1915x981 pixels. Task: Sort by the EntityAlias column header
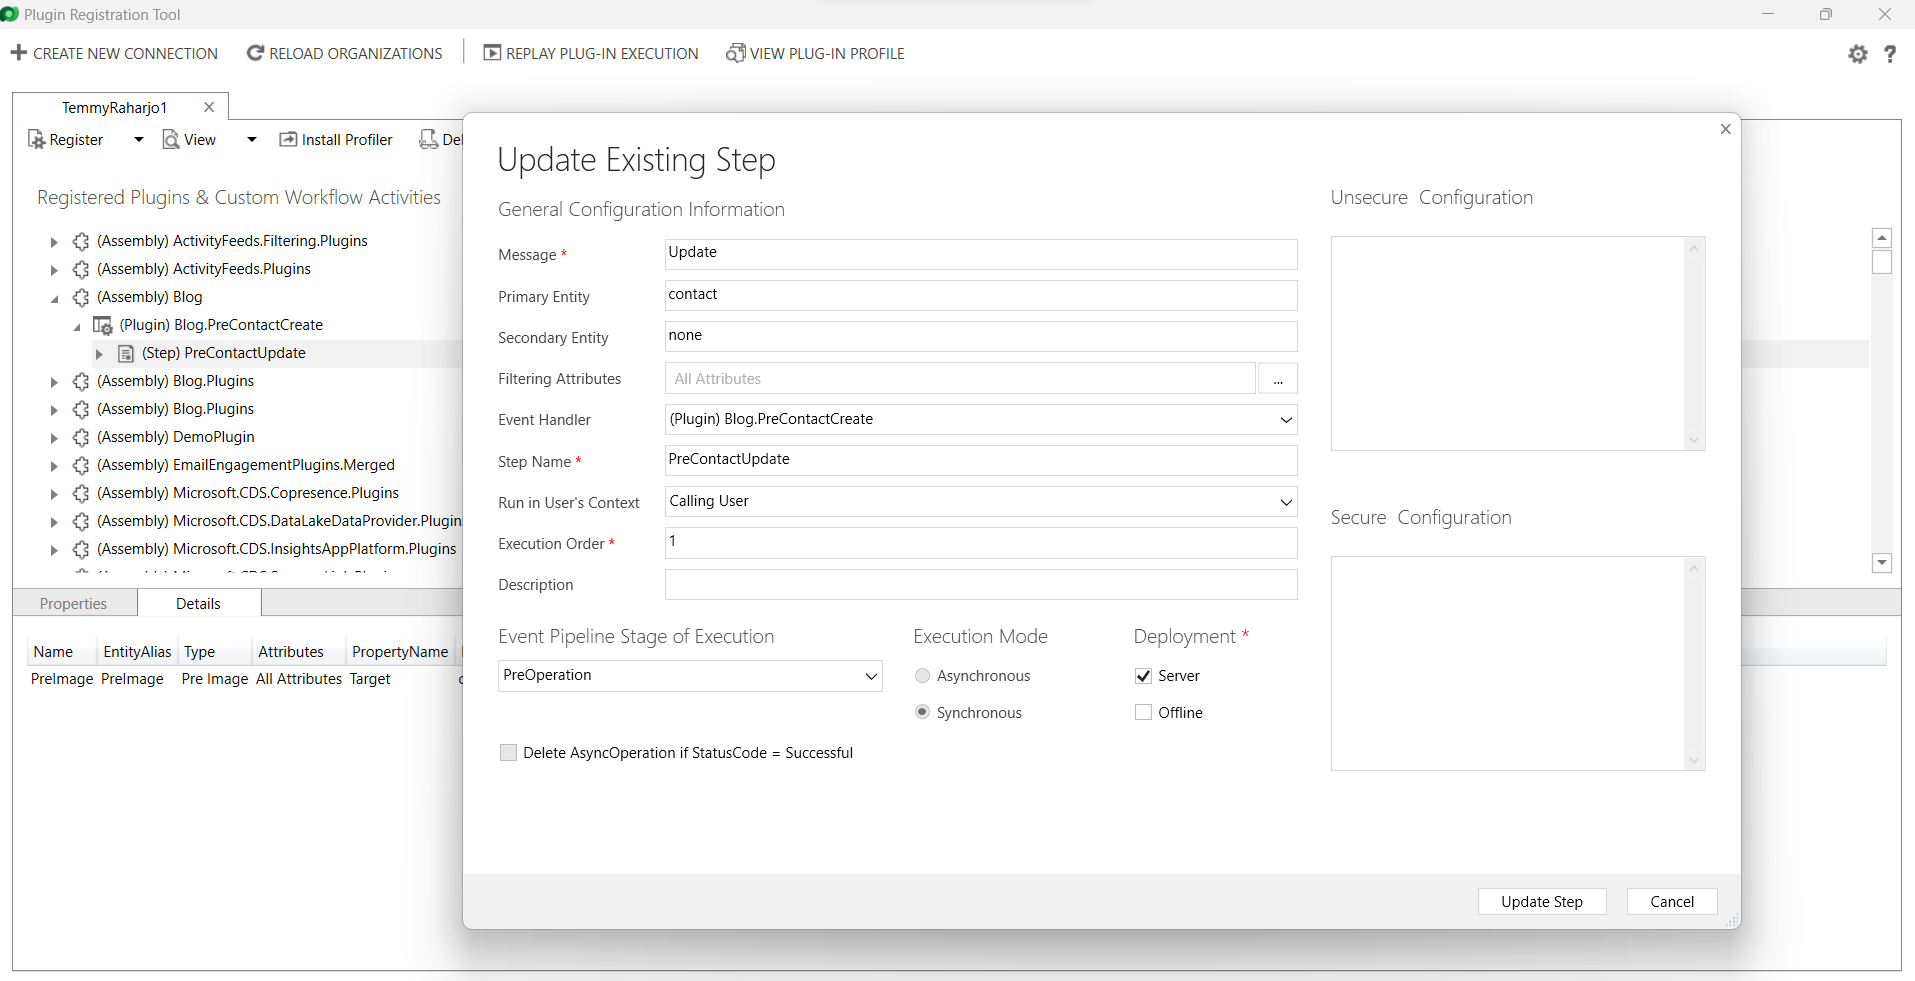[x=137, y=652]
